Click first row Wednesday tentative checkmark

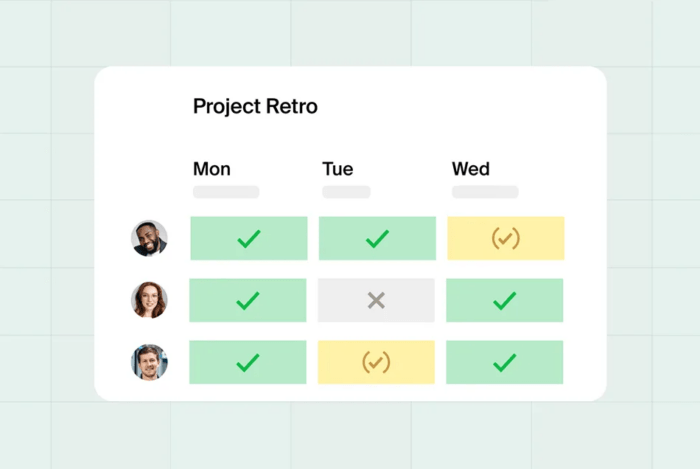[x=505, y=239]
